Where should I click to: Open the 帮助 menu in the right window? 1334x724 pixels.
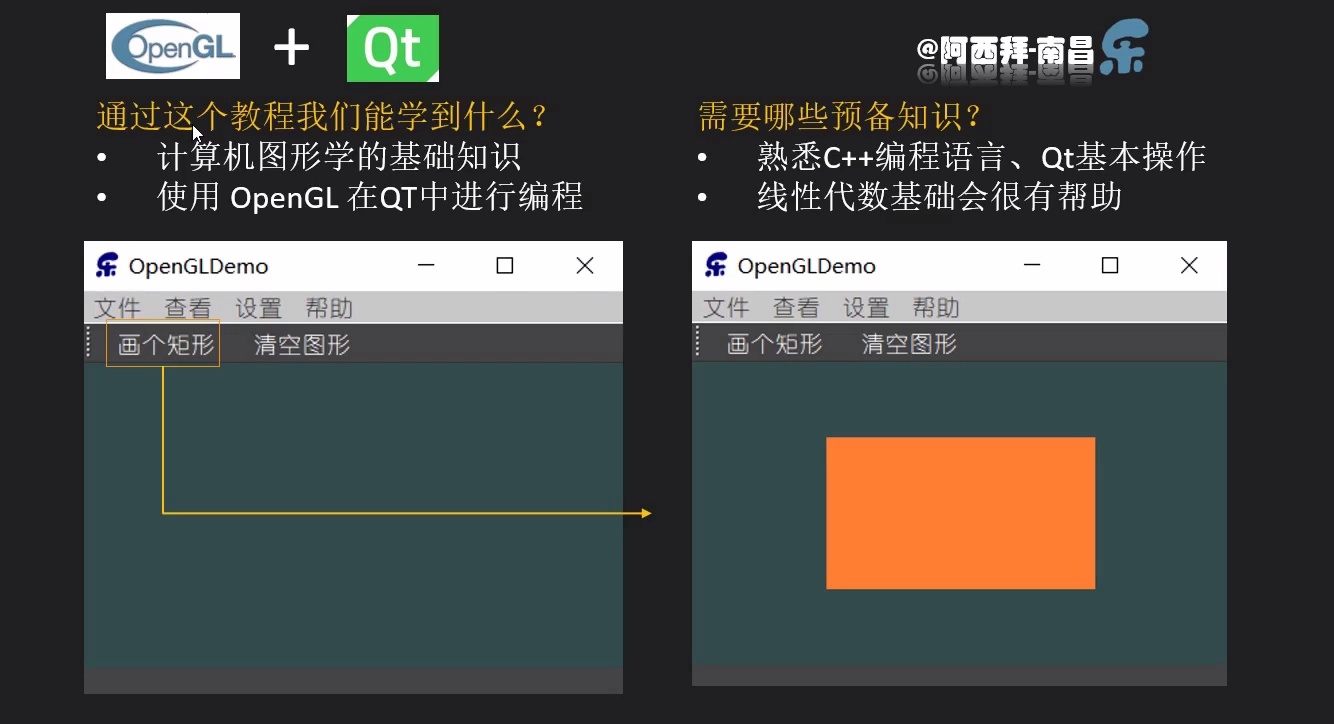(x=935, y=308)
